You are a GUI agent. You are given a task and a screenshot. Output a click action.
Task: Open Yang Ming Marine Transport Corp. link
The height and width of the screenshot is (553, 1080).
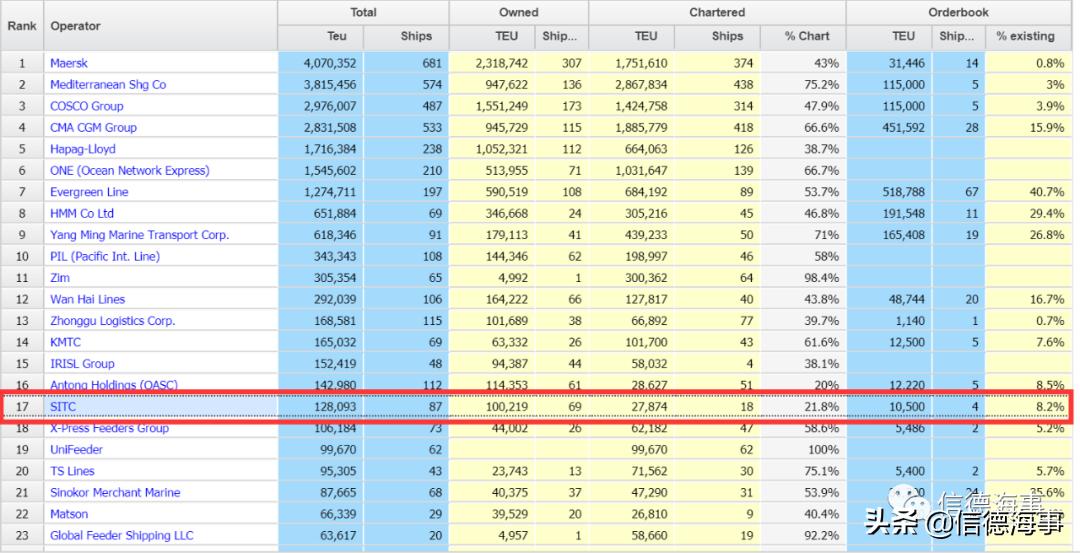(139, 235)
